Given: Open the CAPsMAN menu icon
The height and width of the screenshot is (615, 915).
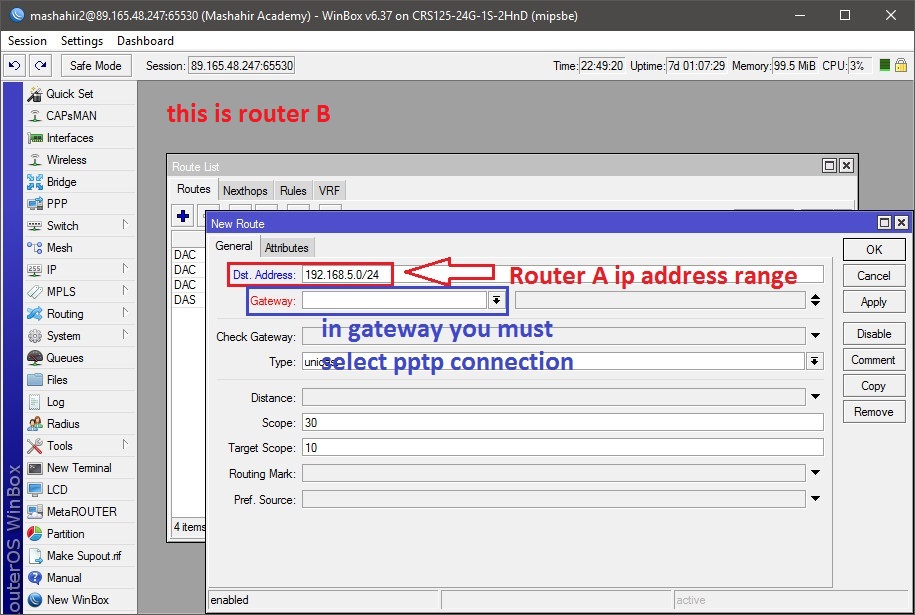Looking at the screenshot, I should (x=35, y=116).
